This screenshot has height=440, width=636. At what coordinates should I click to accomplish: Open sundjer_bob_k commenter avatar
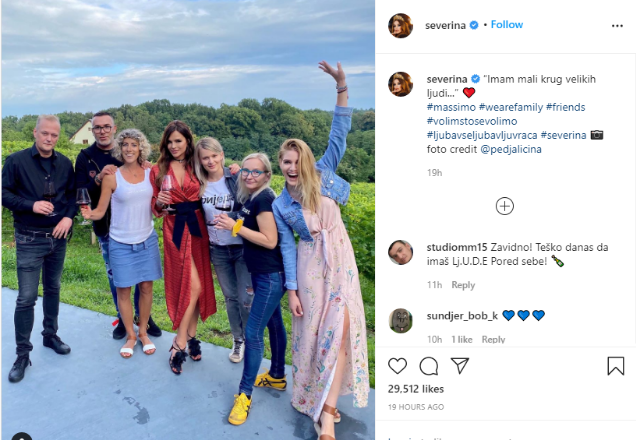pyautogui.click(x=400, y=320)
